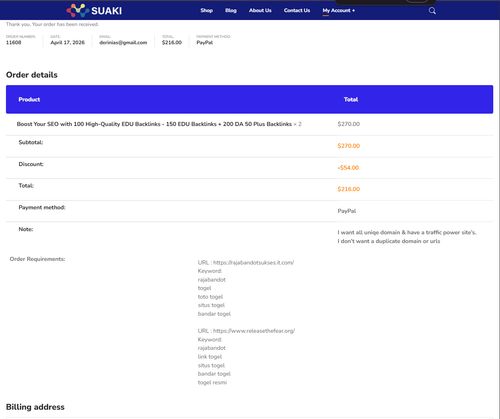Click the Note row label

click(x=26, y=229)
